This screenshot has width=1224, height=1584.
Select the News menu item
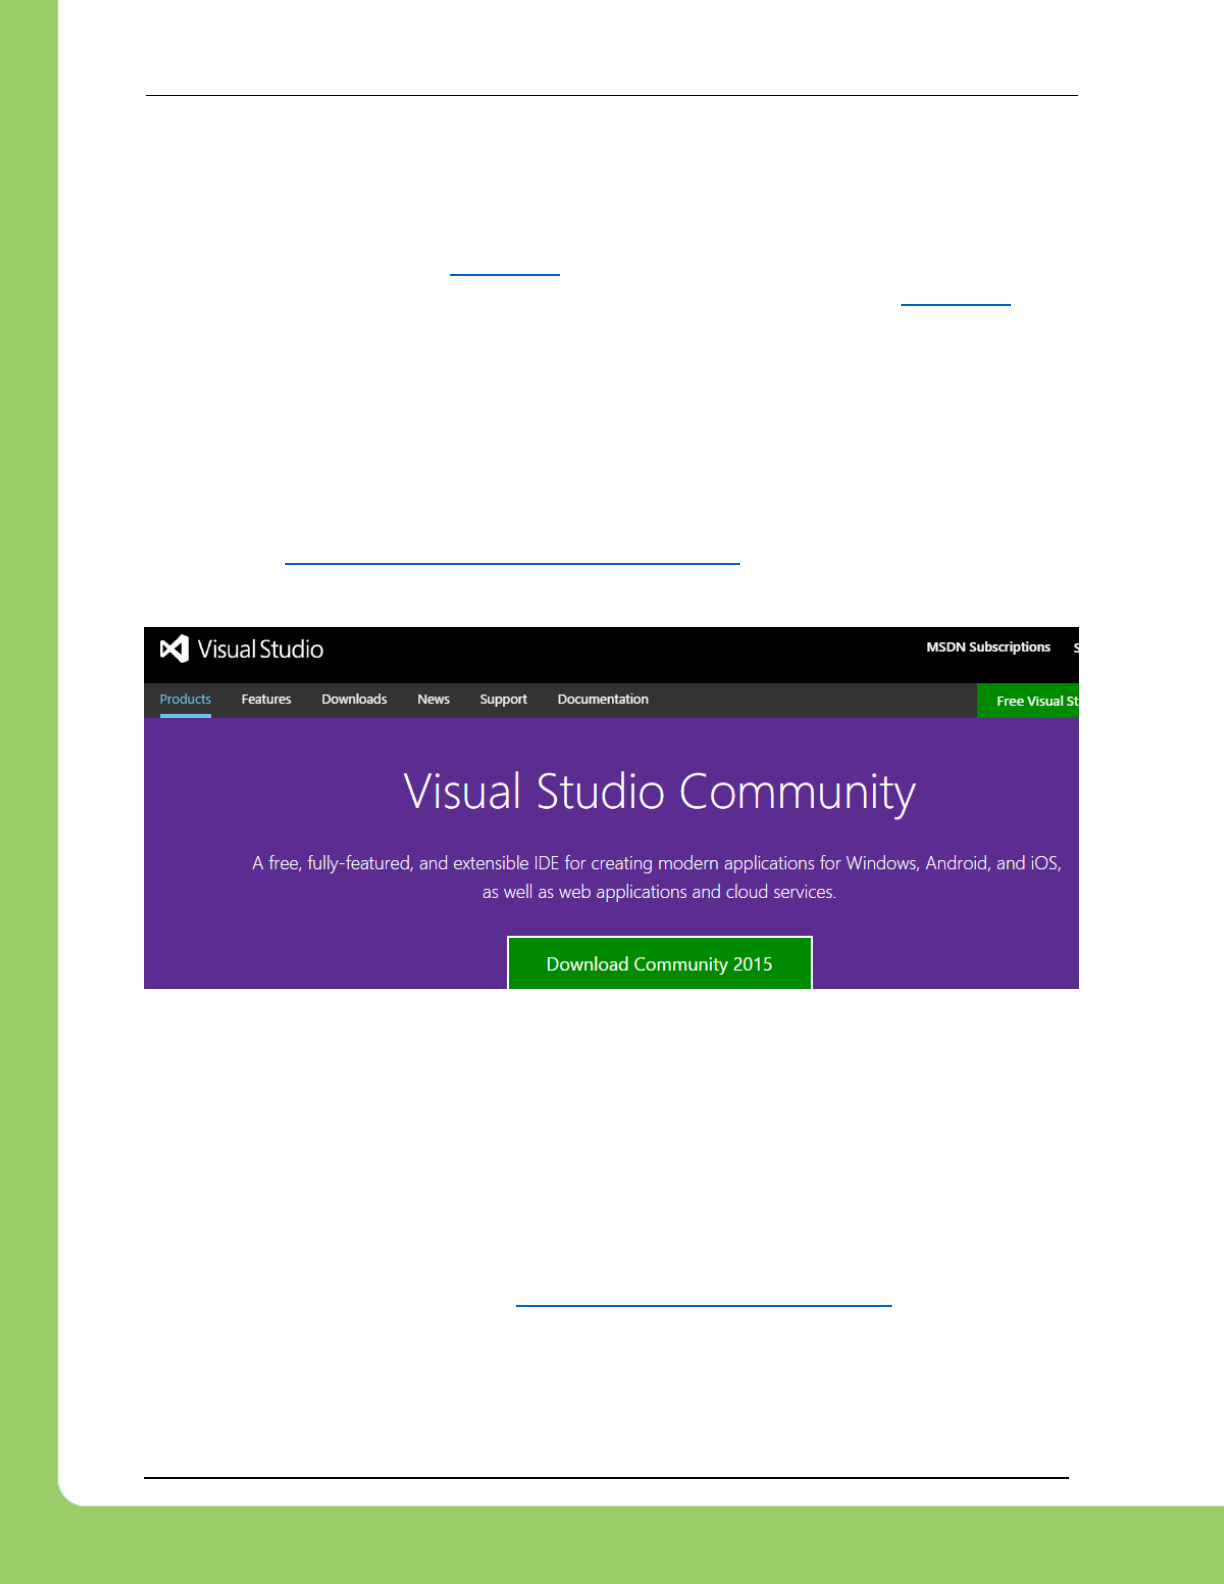click(433, 699)
